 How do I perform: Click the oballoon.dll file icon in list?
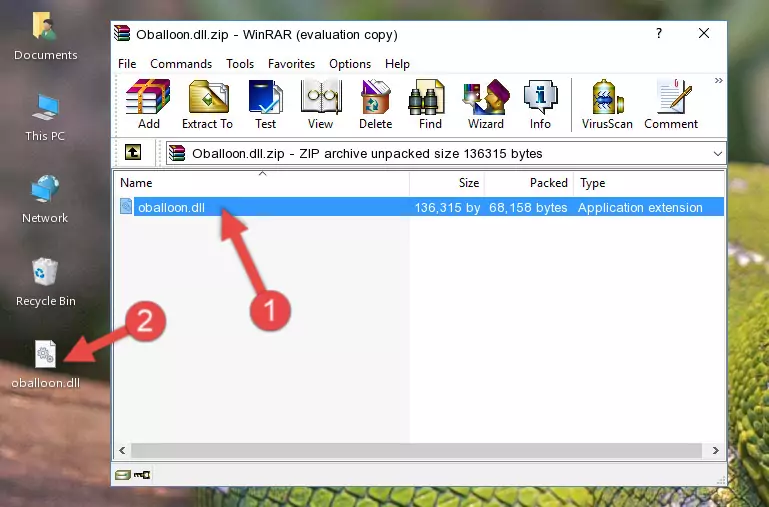click(126, 206)
